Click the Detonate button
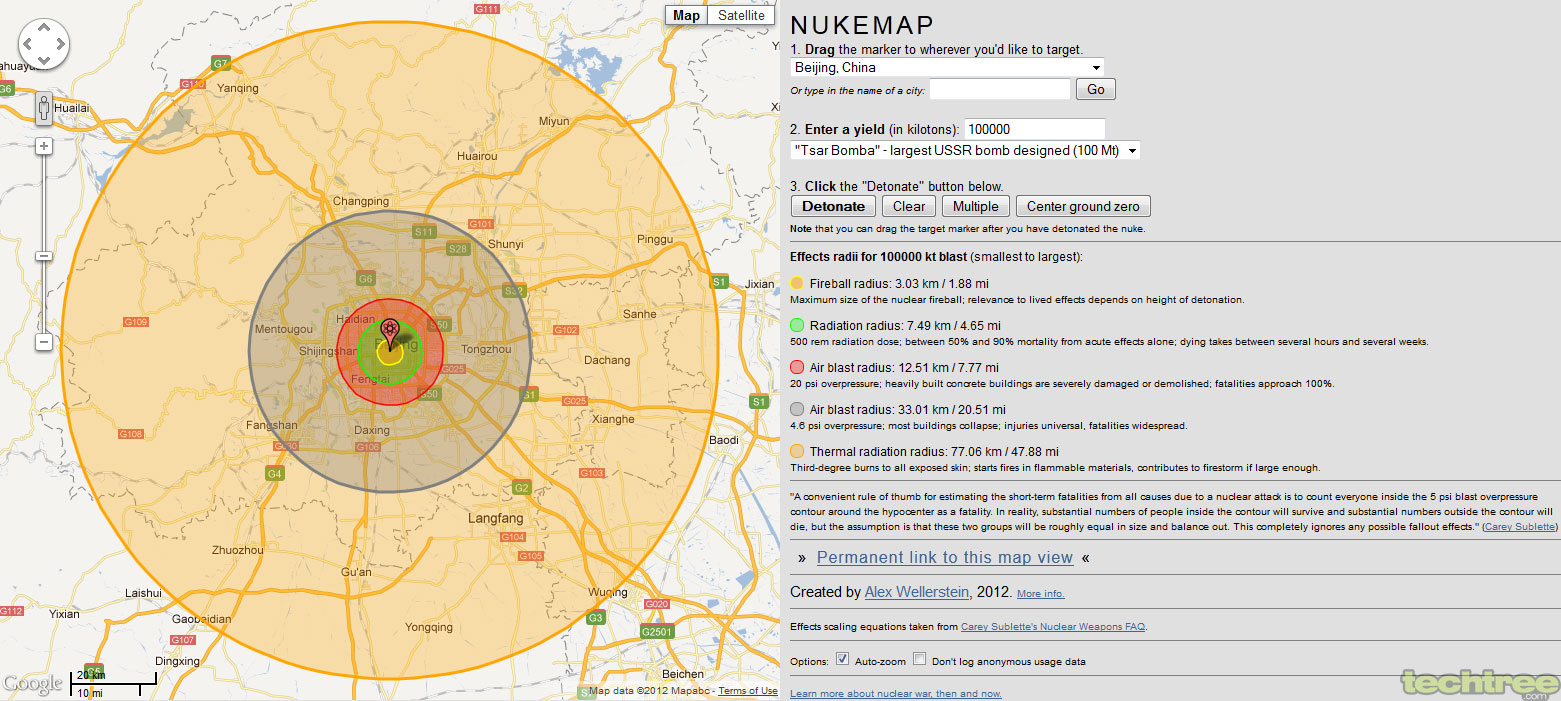 [833, 206]
